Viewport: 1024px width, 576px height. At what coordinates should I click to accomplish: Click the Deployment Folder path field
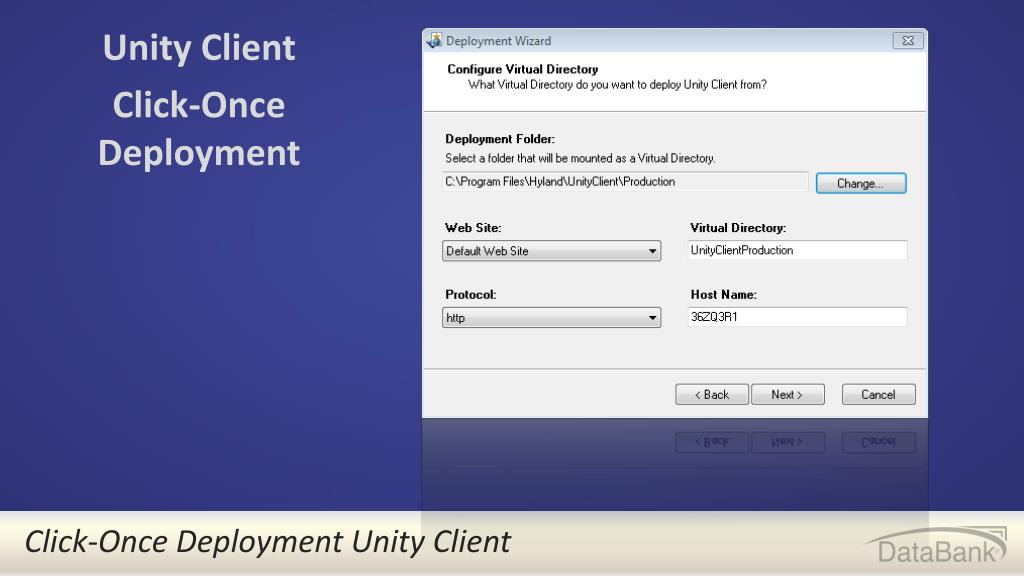(625, 182)
